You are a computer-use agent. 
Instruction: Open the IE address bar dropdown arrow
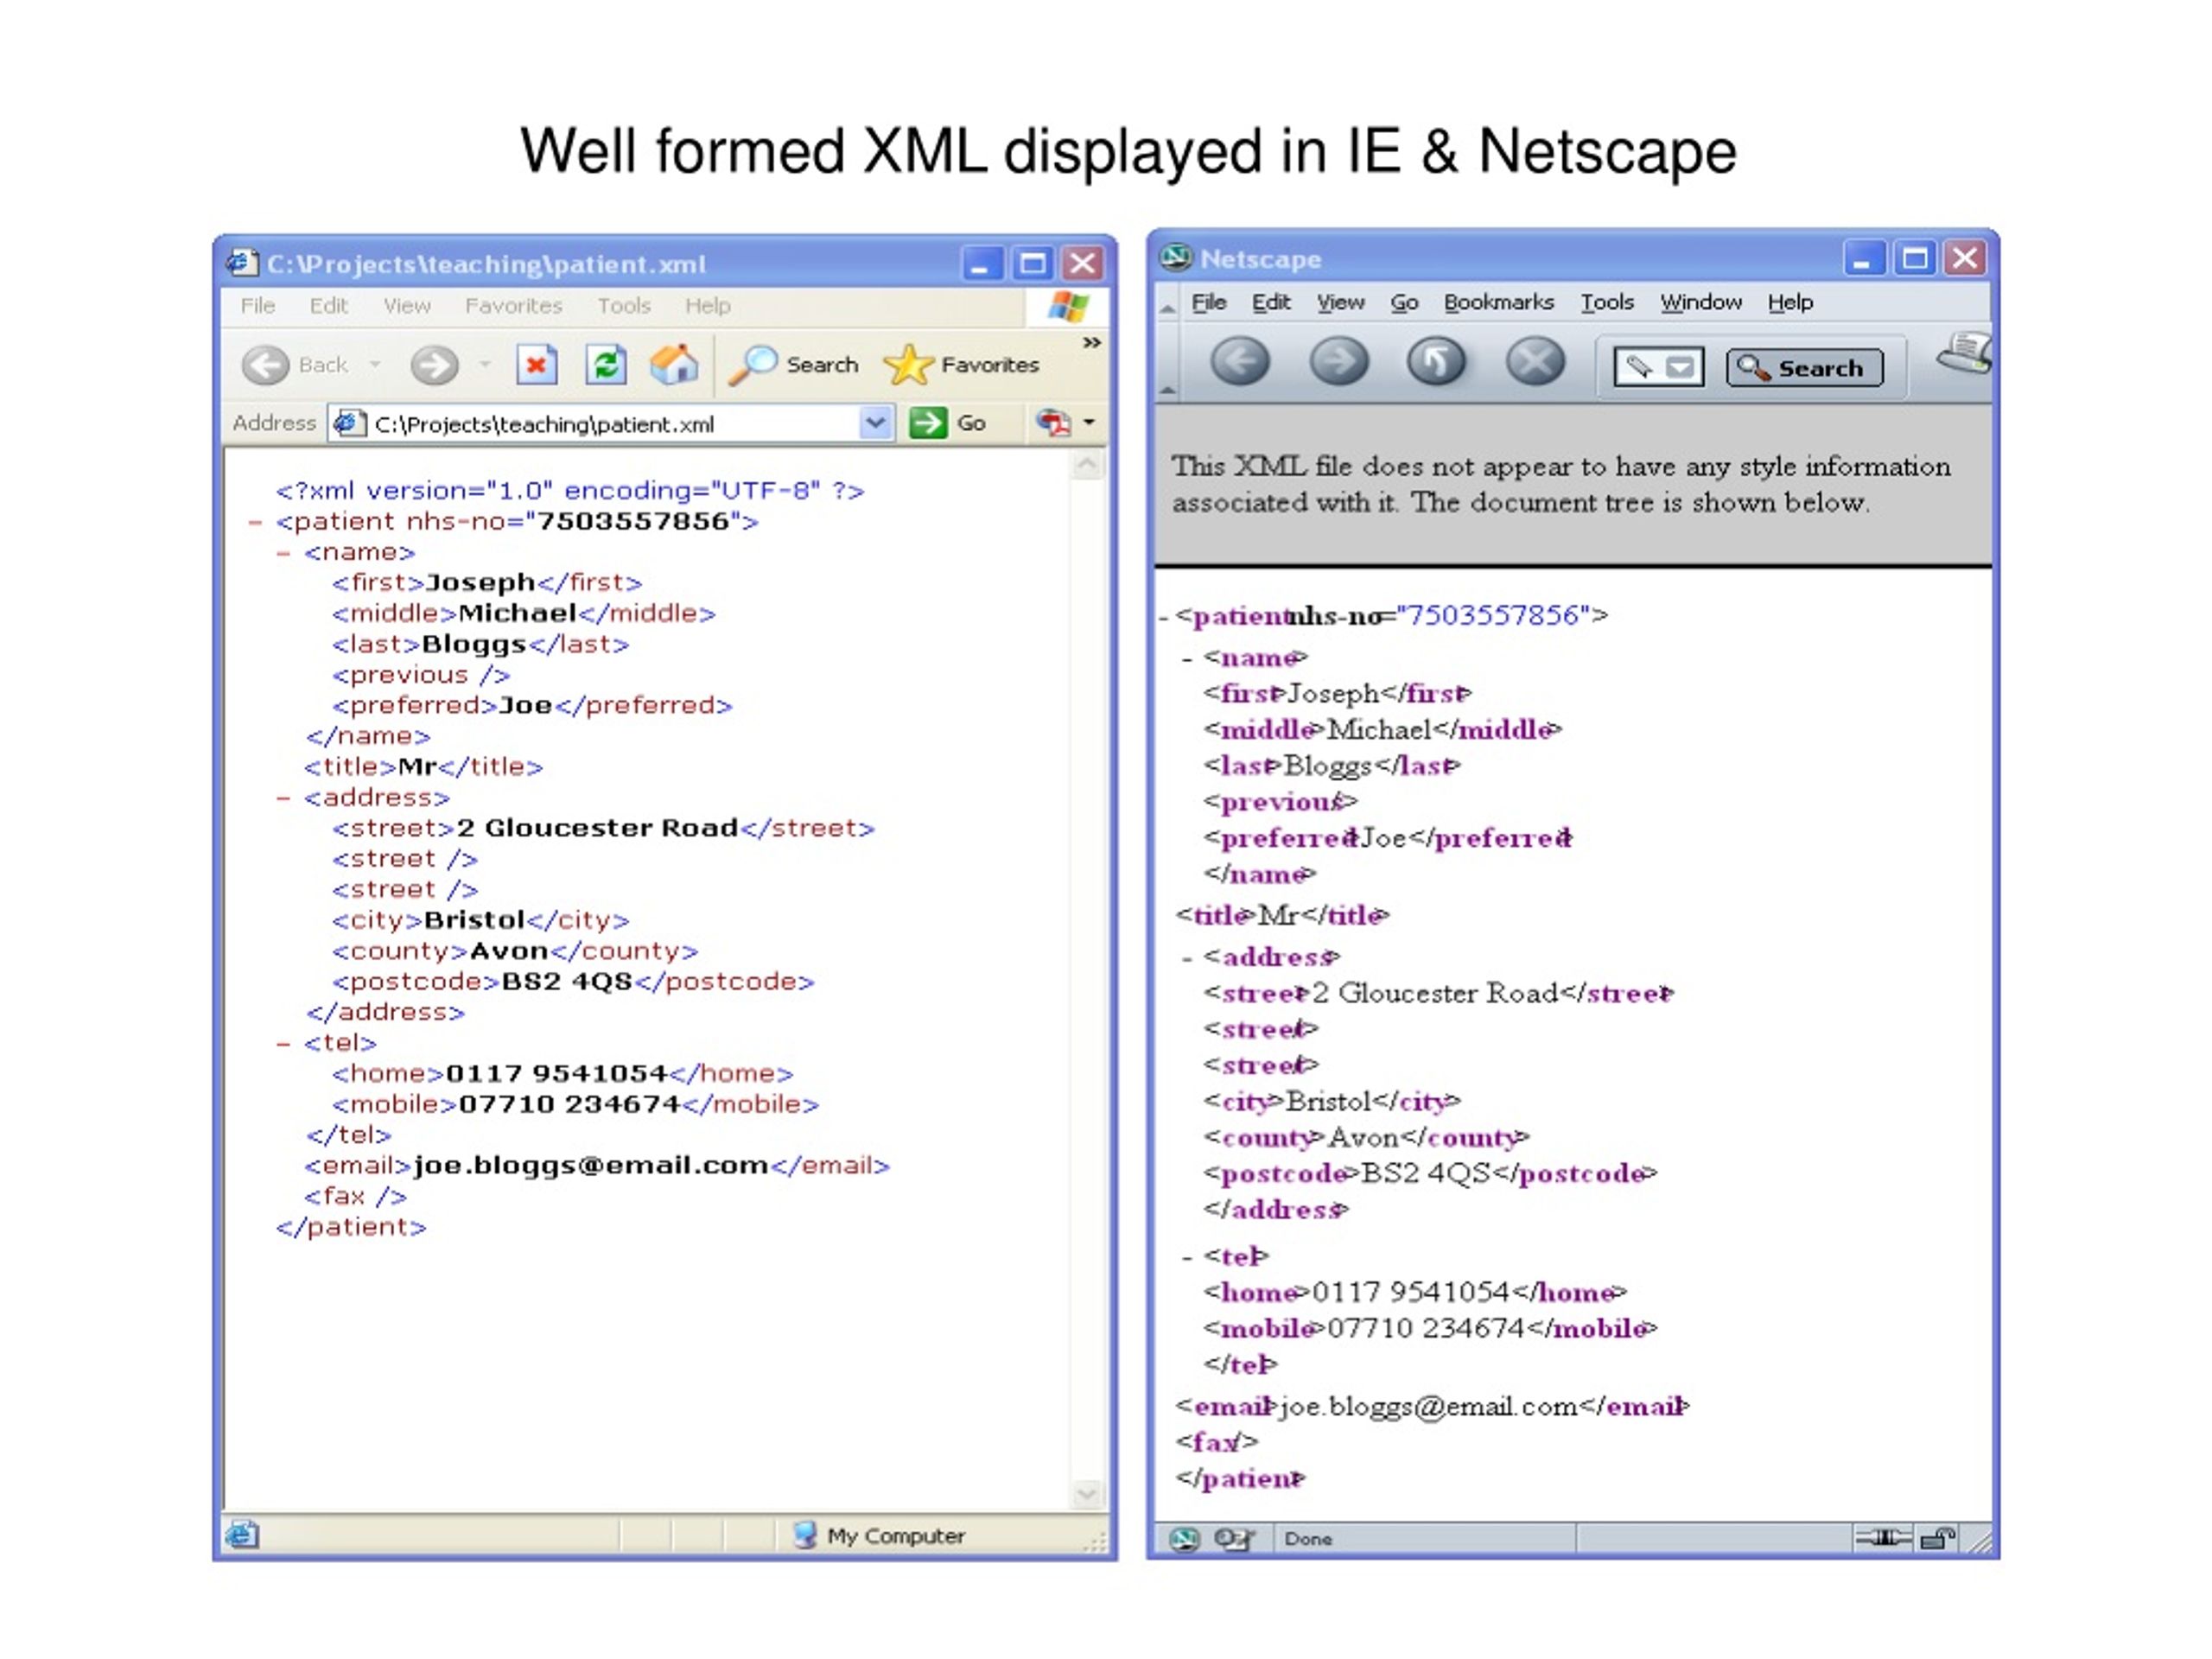click(875, 423)
